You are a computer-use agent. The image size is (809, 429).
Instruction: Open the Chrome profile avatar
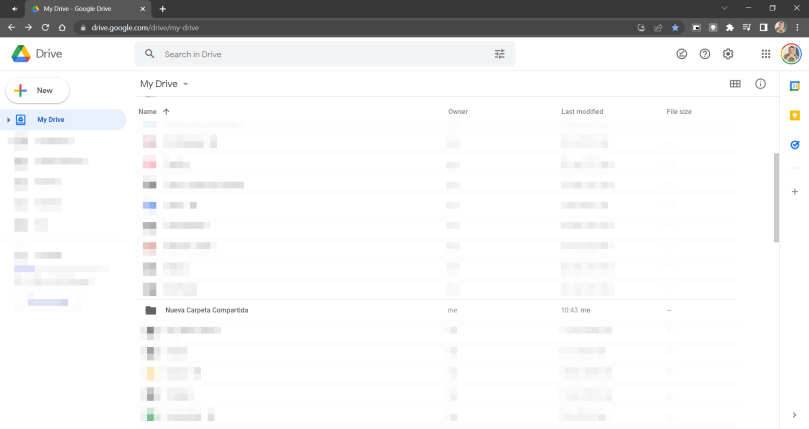click(781, 27)
